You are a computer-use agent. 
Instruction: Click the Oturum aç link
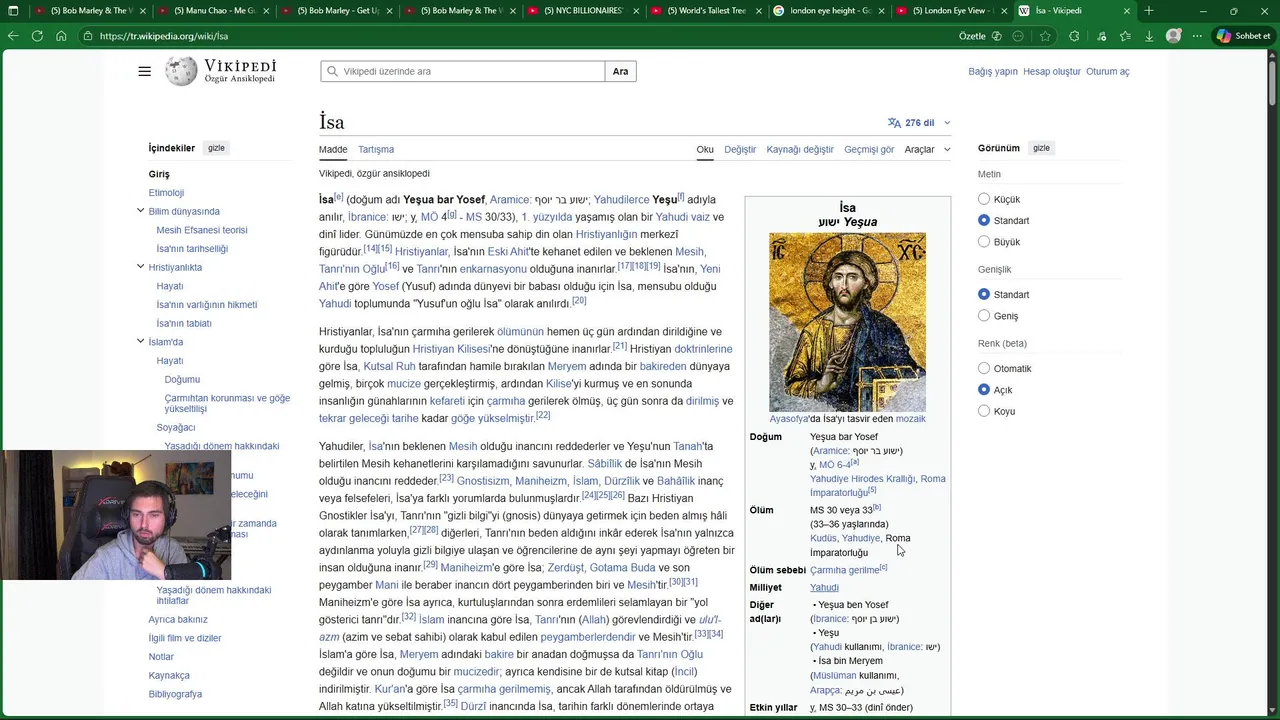(1108, 72)
